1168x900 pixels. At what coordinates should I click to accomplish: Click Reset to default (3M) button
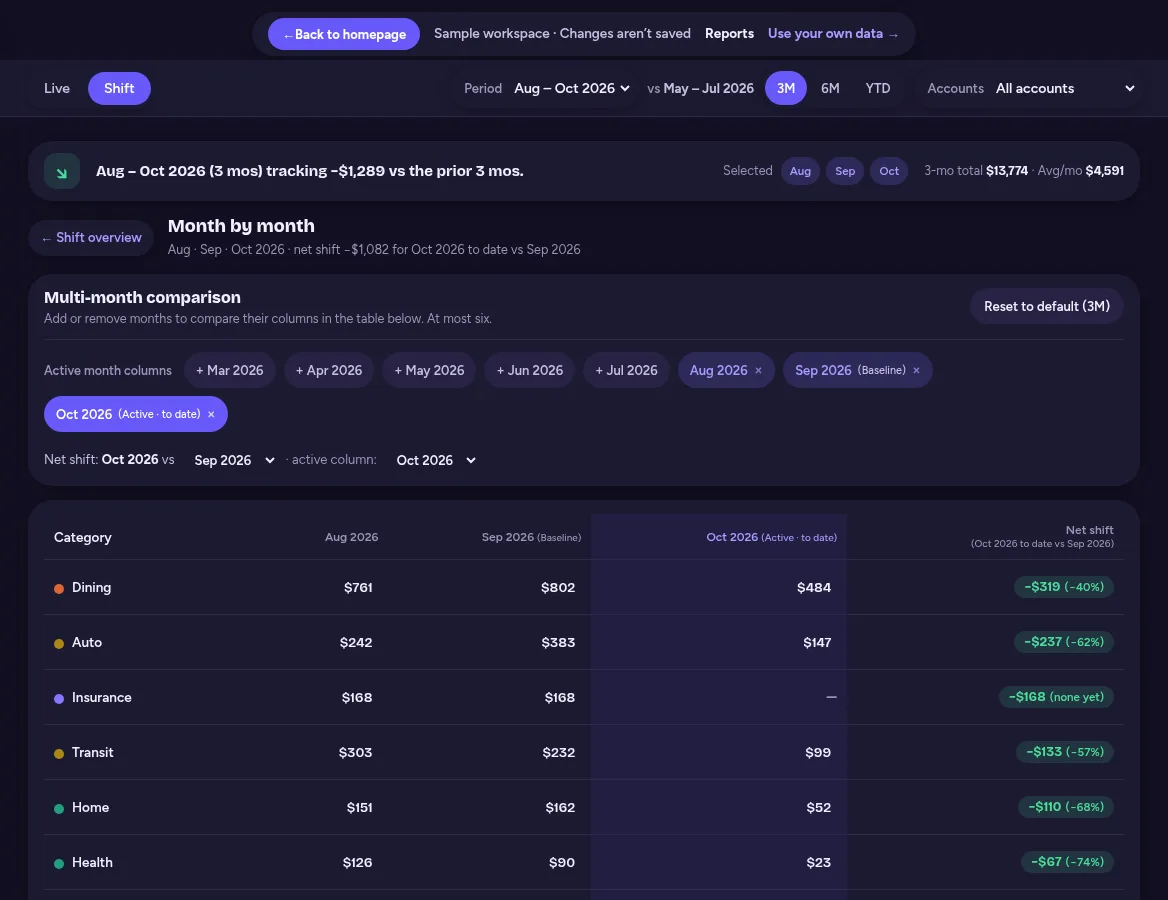(1047, 306)
